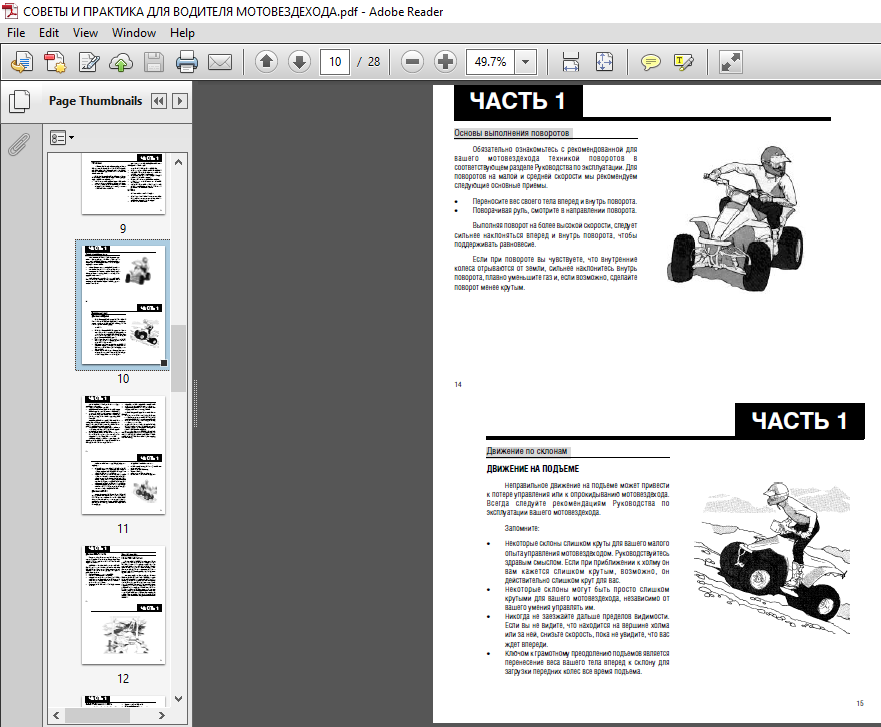Viewport: 881px width, 727px height.
Task: Click the Create PDF online toolbar icon
Action: [x=22, y=62]
